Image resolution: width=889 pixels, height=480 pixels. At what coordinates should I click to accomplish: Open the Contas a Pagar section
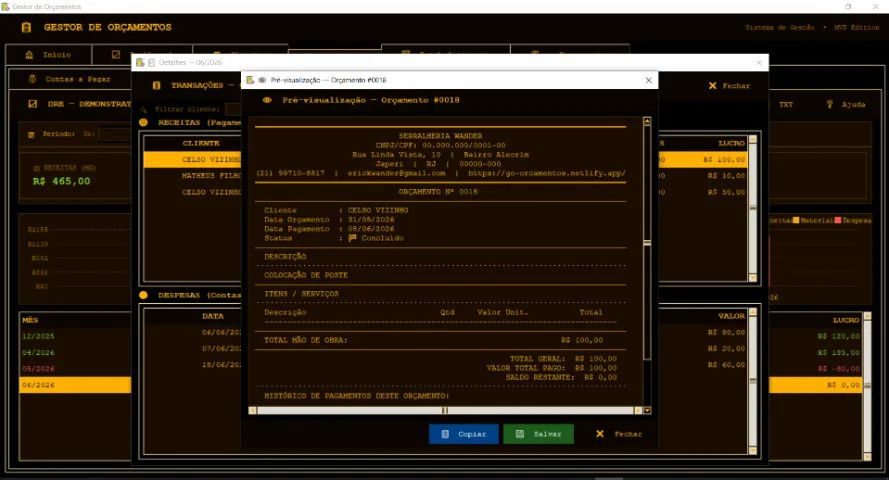click(70, 79)
